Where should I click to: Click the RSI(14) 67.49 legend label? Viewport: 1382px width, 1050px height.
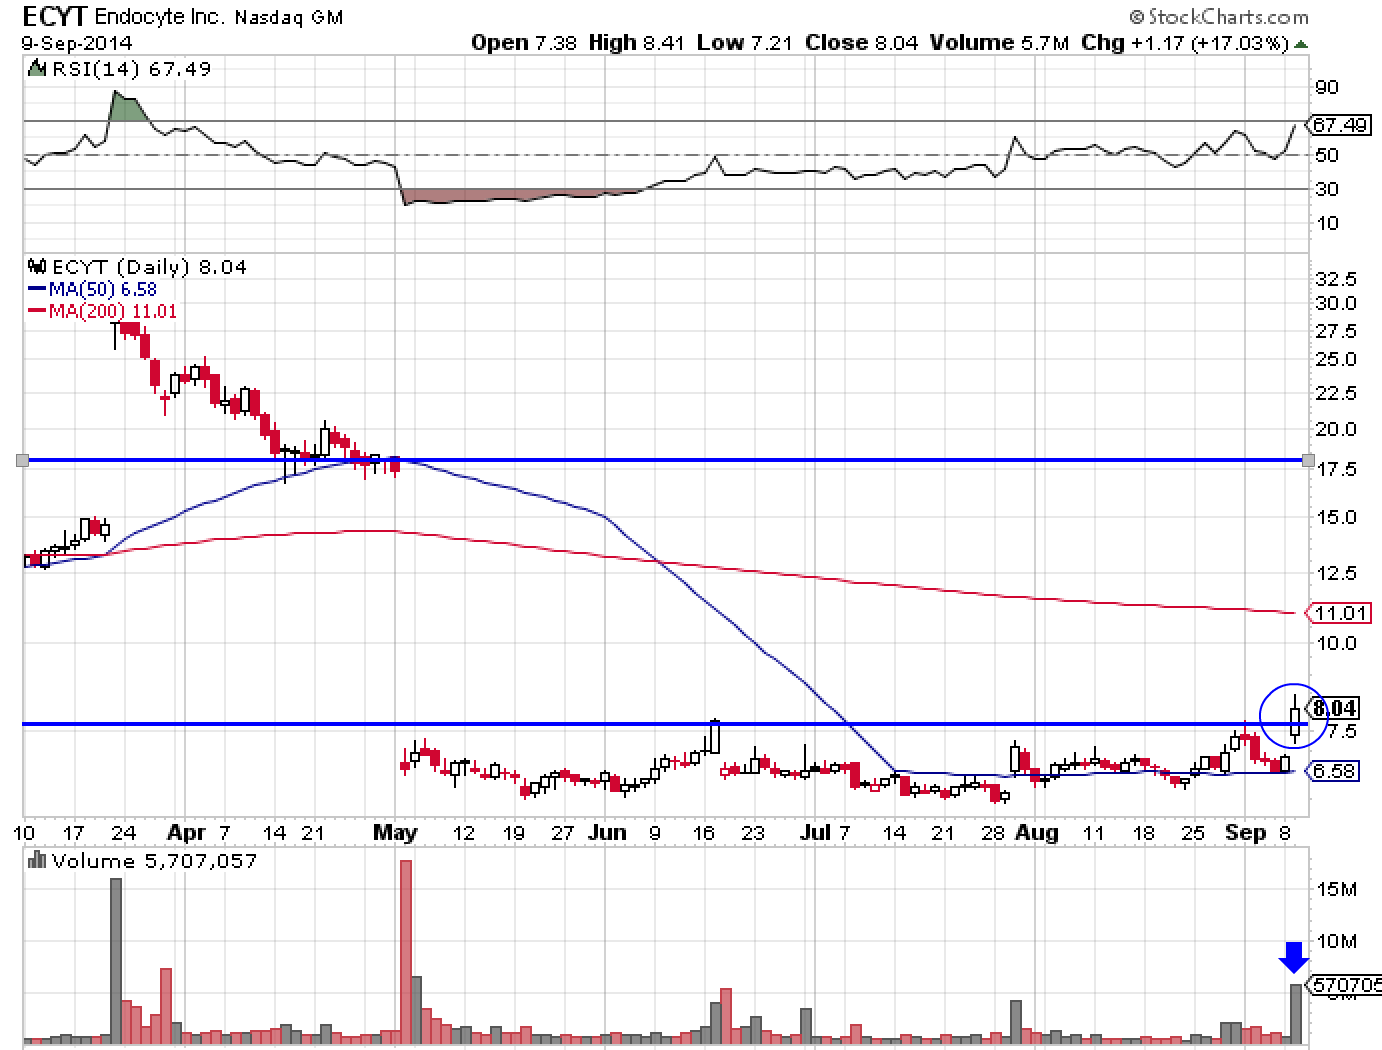(x=130, y=69)
